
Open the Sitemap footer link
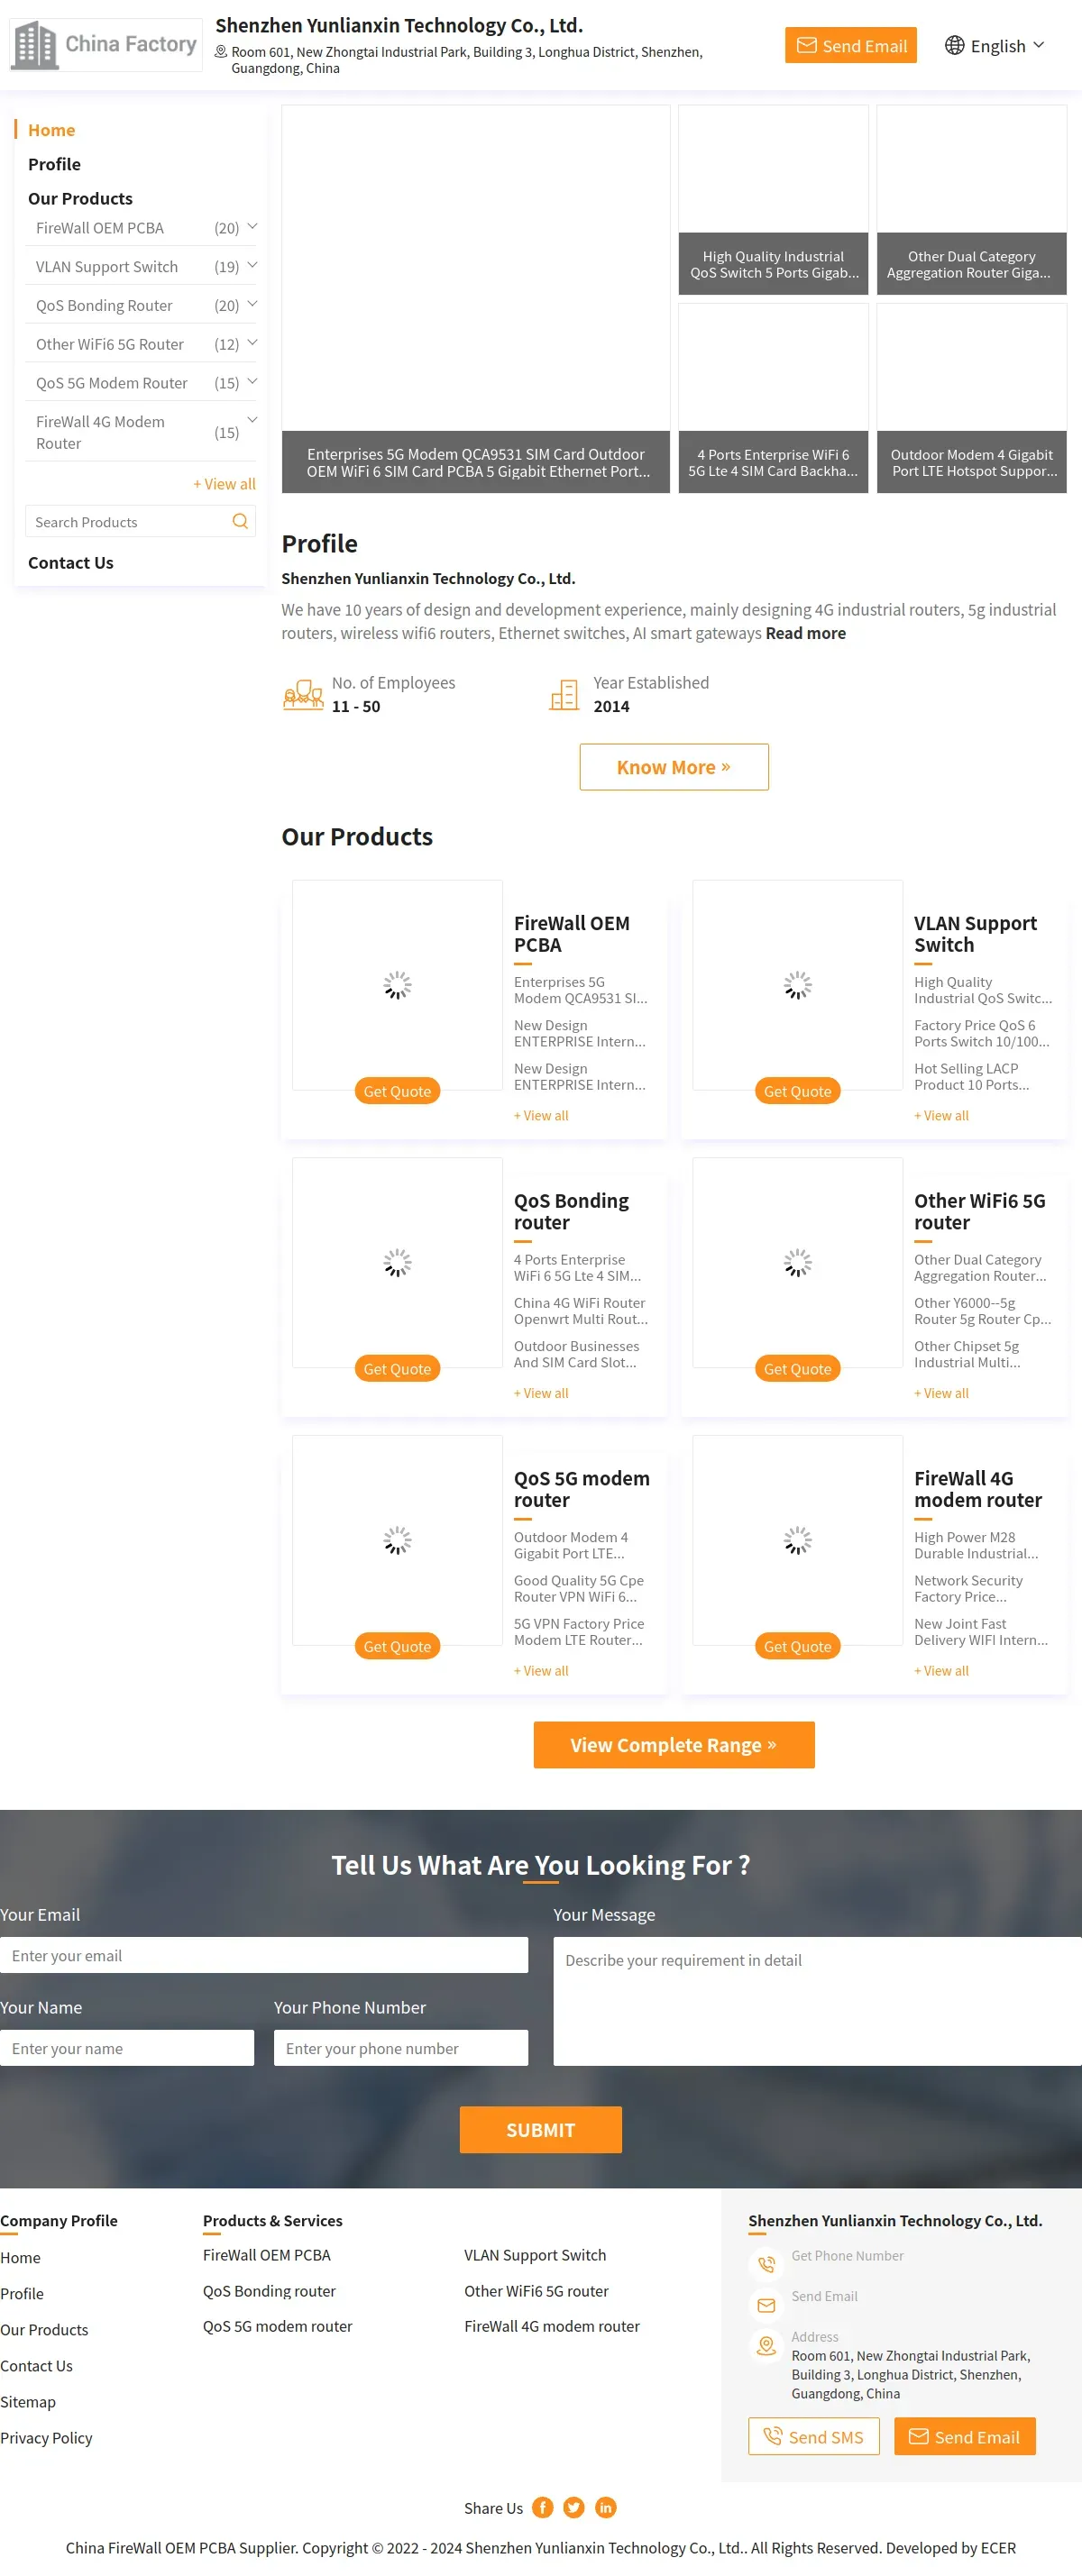[x=28, y=2403]
